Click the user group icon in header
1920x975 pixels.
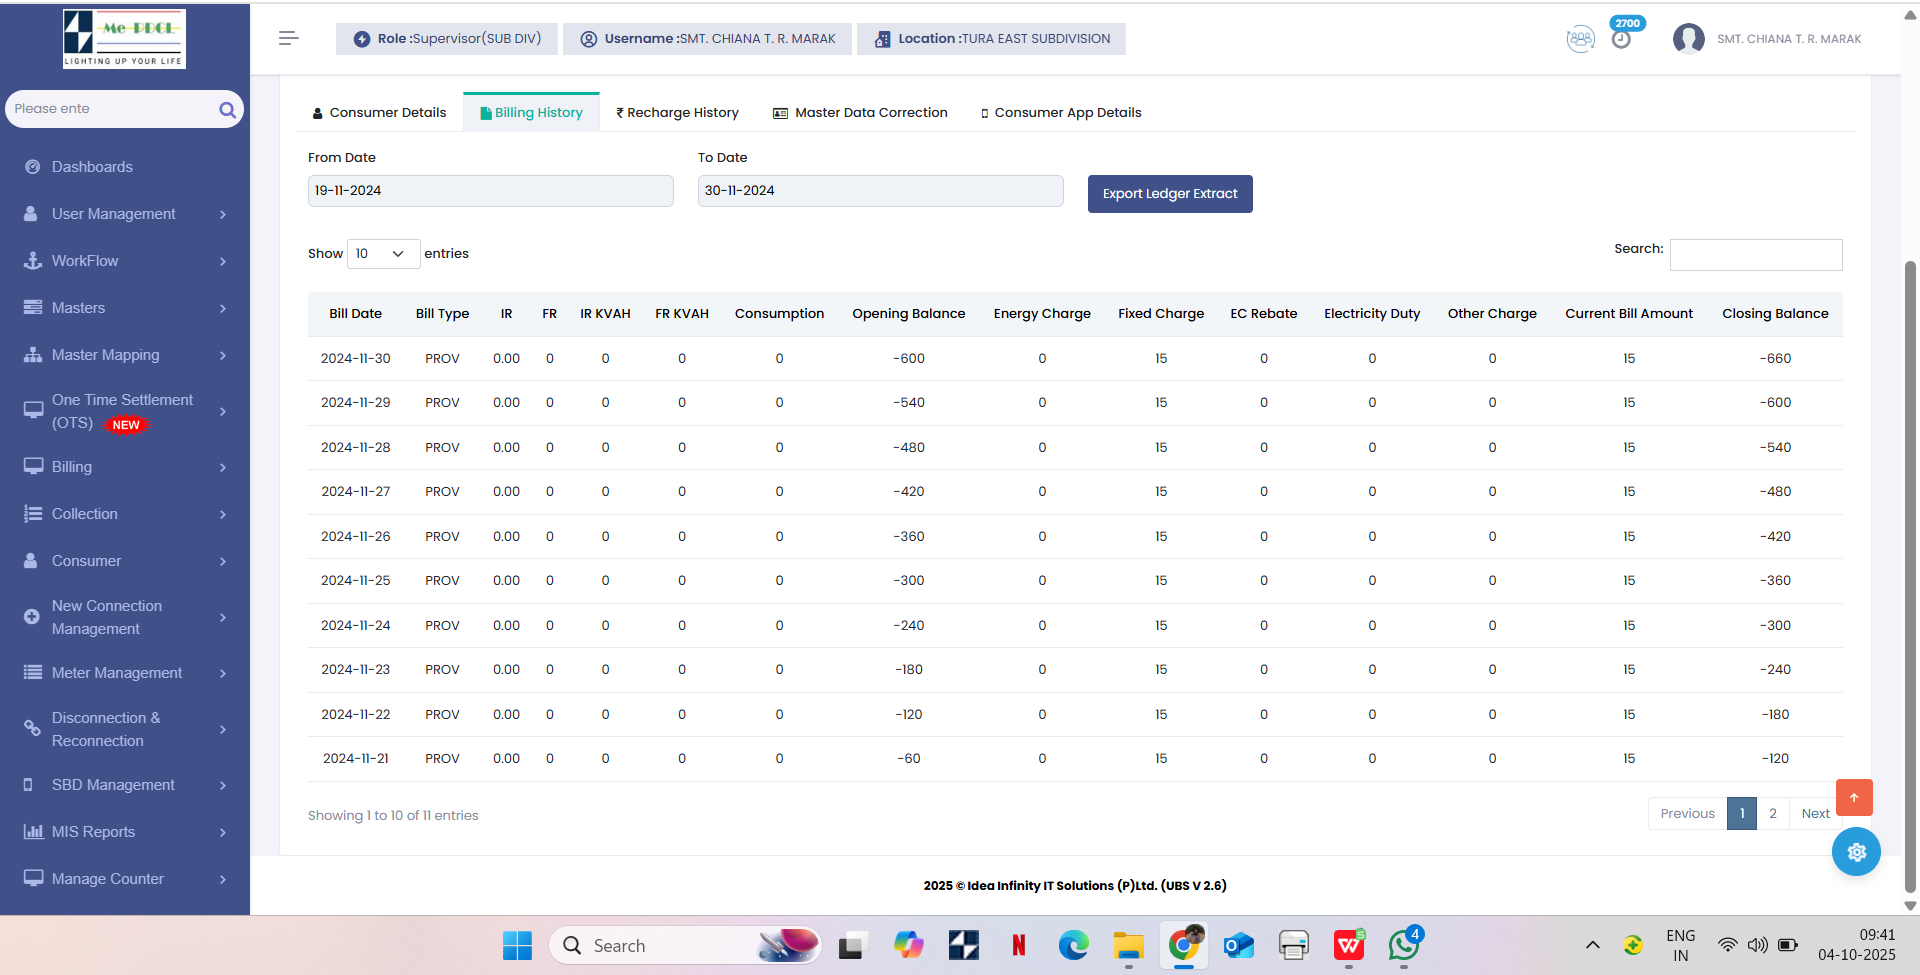(1580, 39)
